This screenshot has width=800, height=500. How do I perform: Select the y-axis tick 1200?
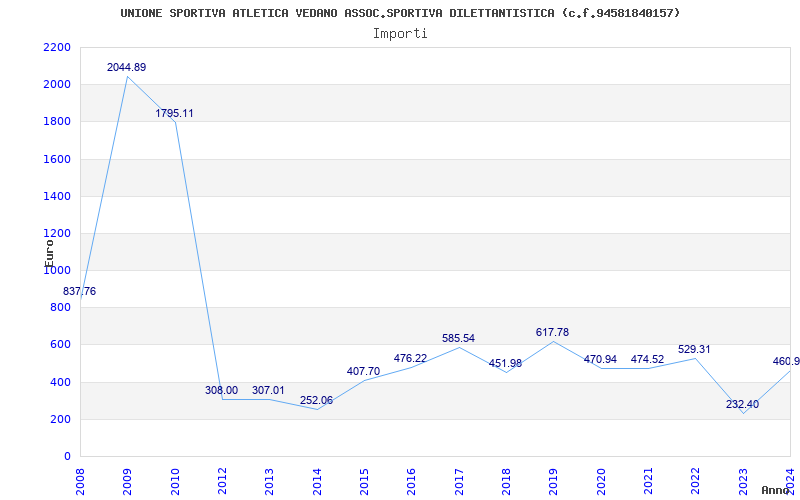[x=57, y=234]
